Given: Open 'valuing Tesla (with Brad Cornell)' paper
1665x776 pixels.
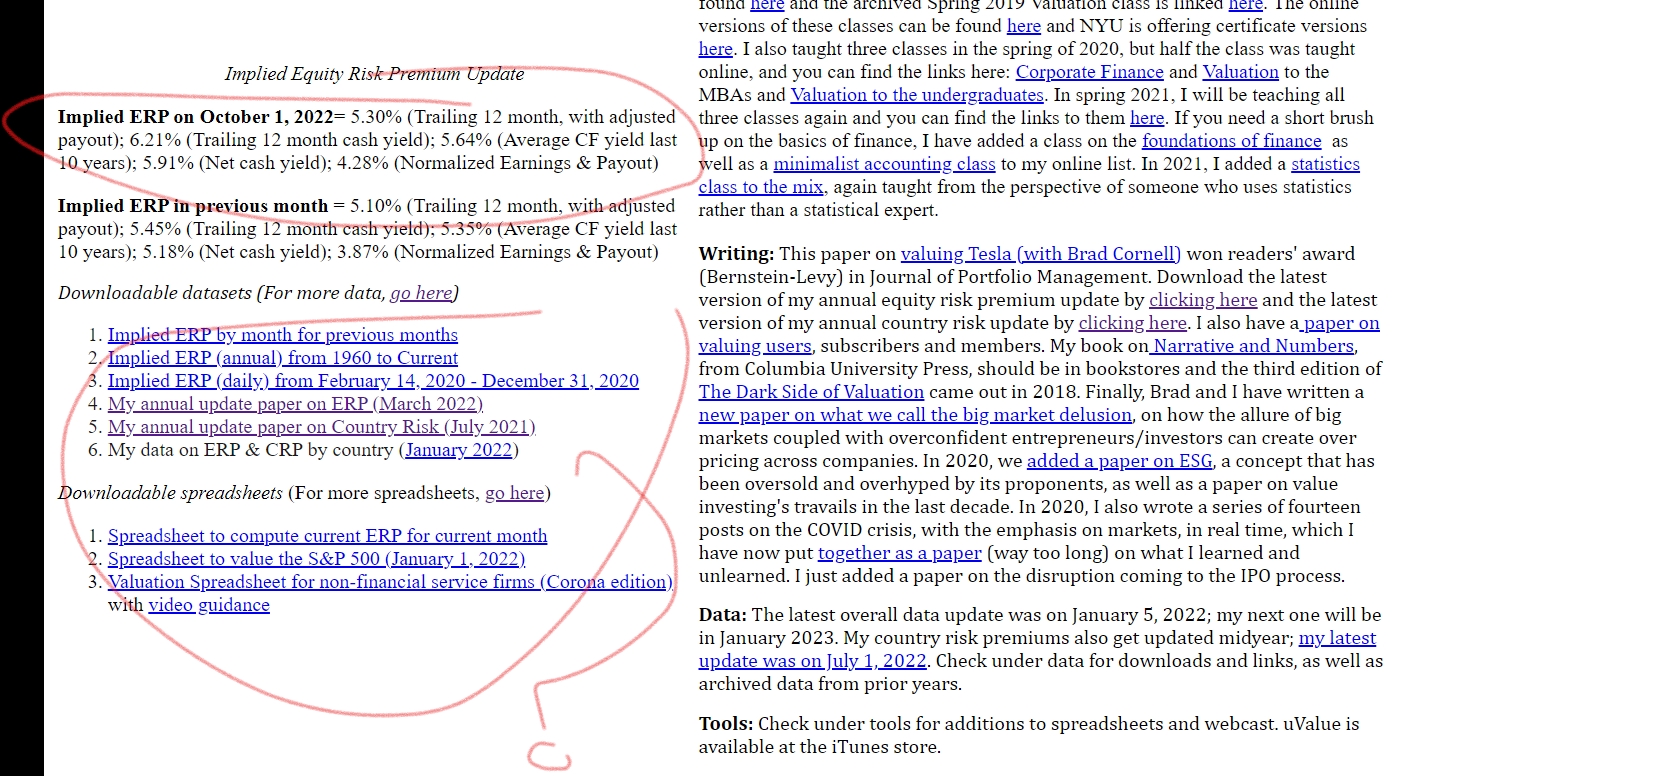Looking at the screenshot, I should tap(1041, 254).
